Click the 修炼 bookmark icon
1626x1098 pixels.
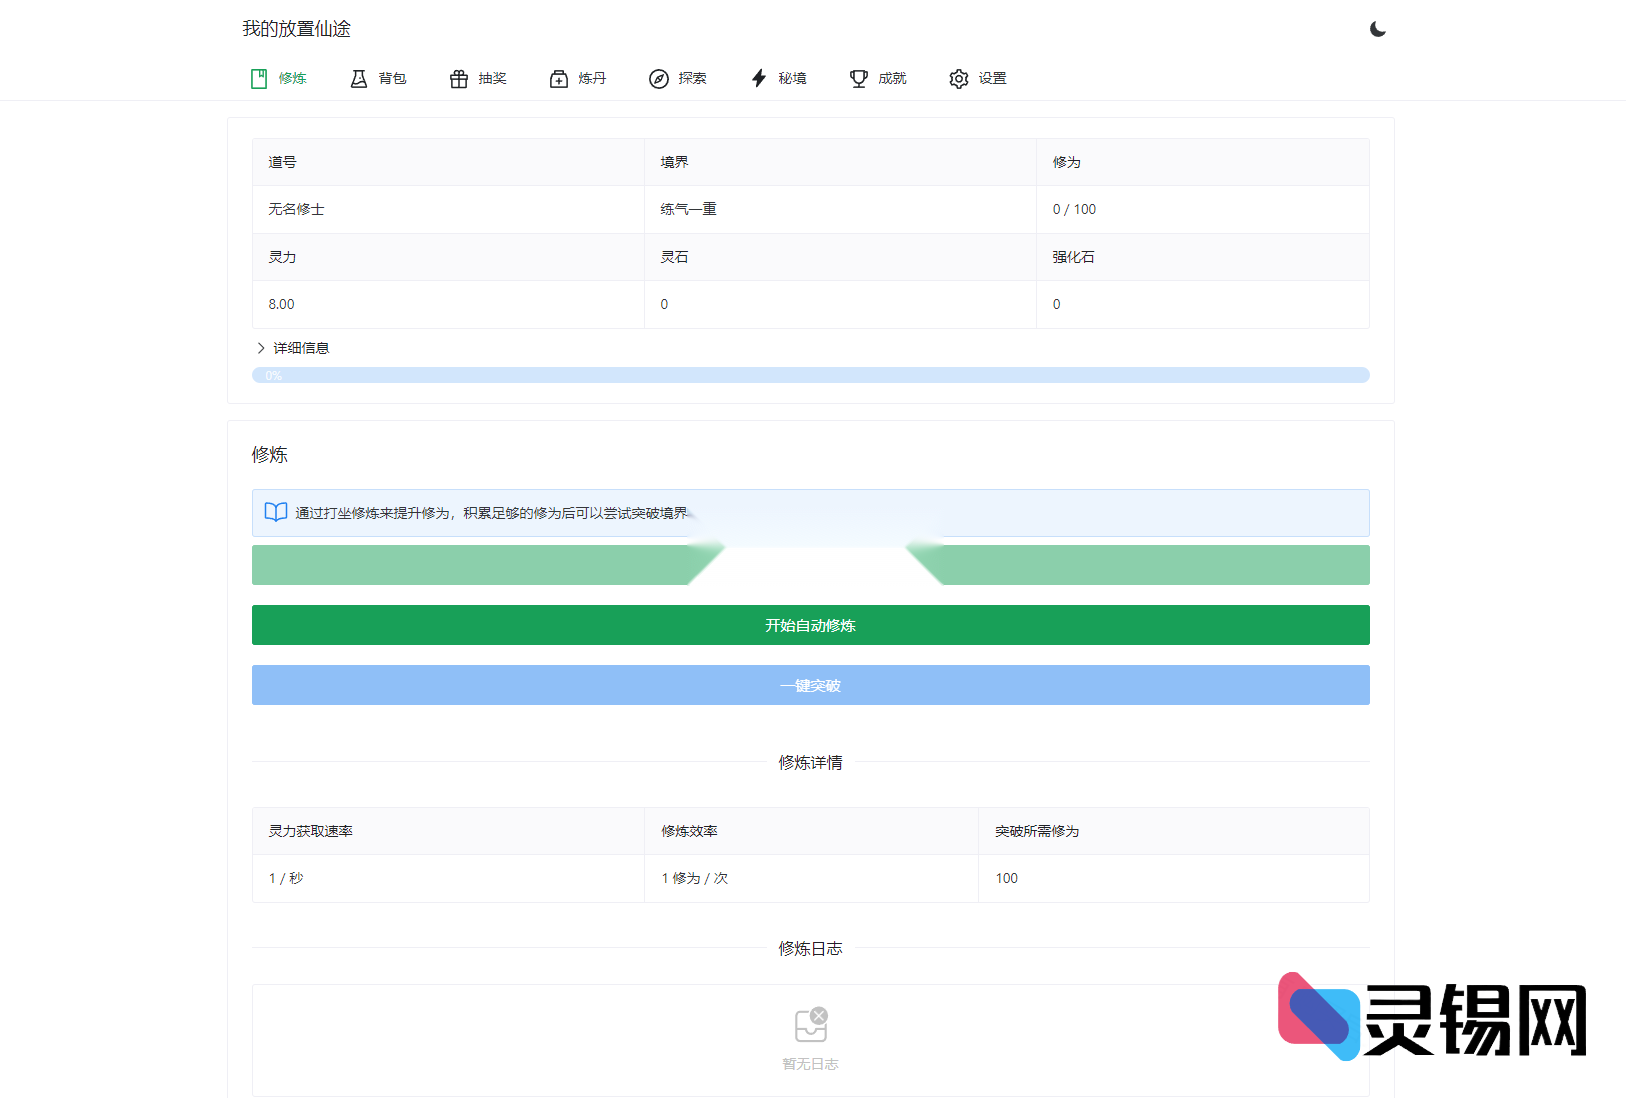tap(259, 78)
